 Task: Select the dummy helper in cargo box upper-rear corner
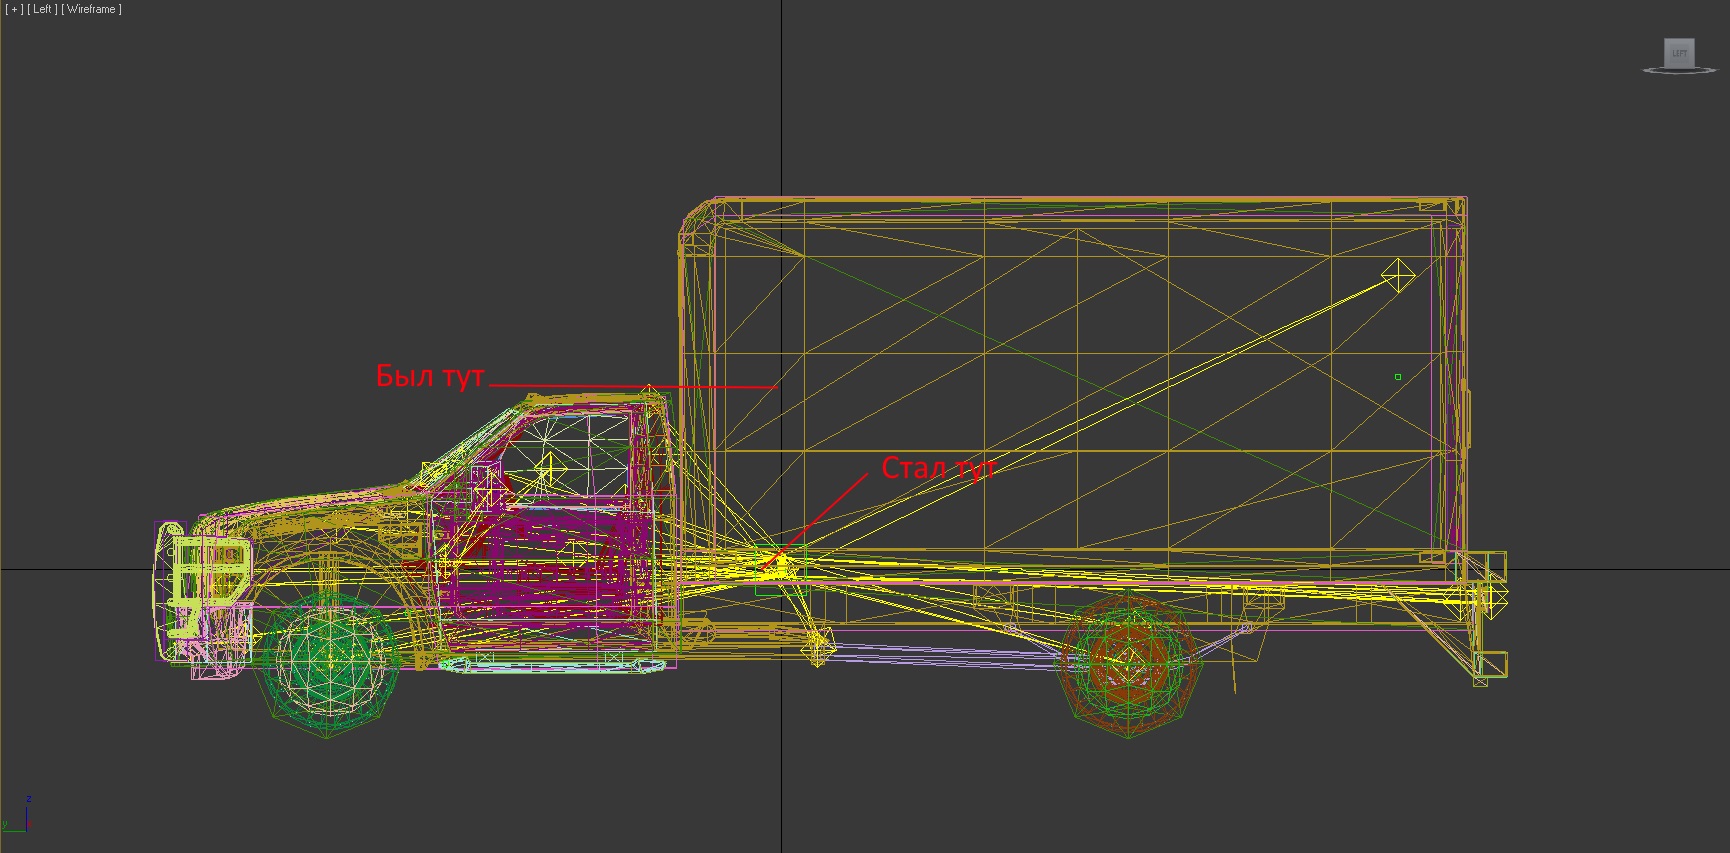pyautogui.click(x=1397, y=275)
